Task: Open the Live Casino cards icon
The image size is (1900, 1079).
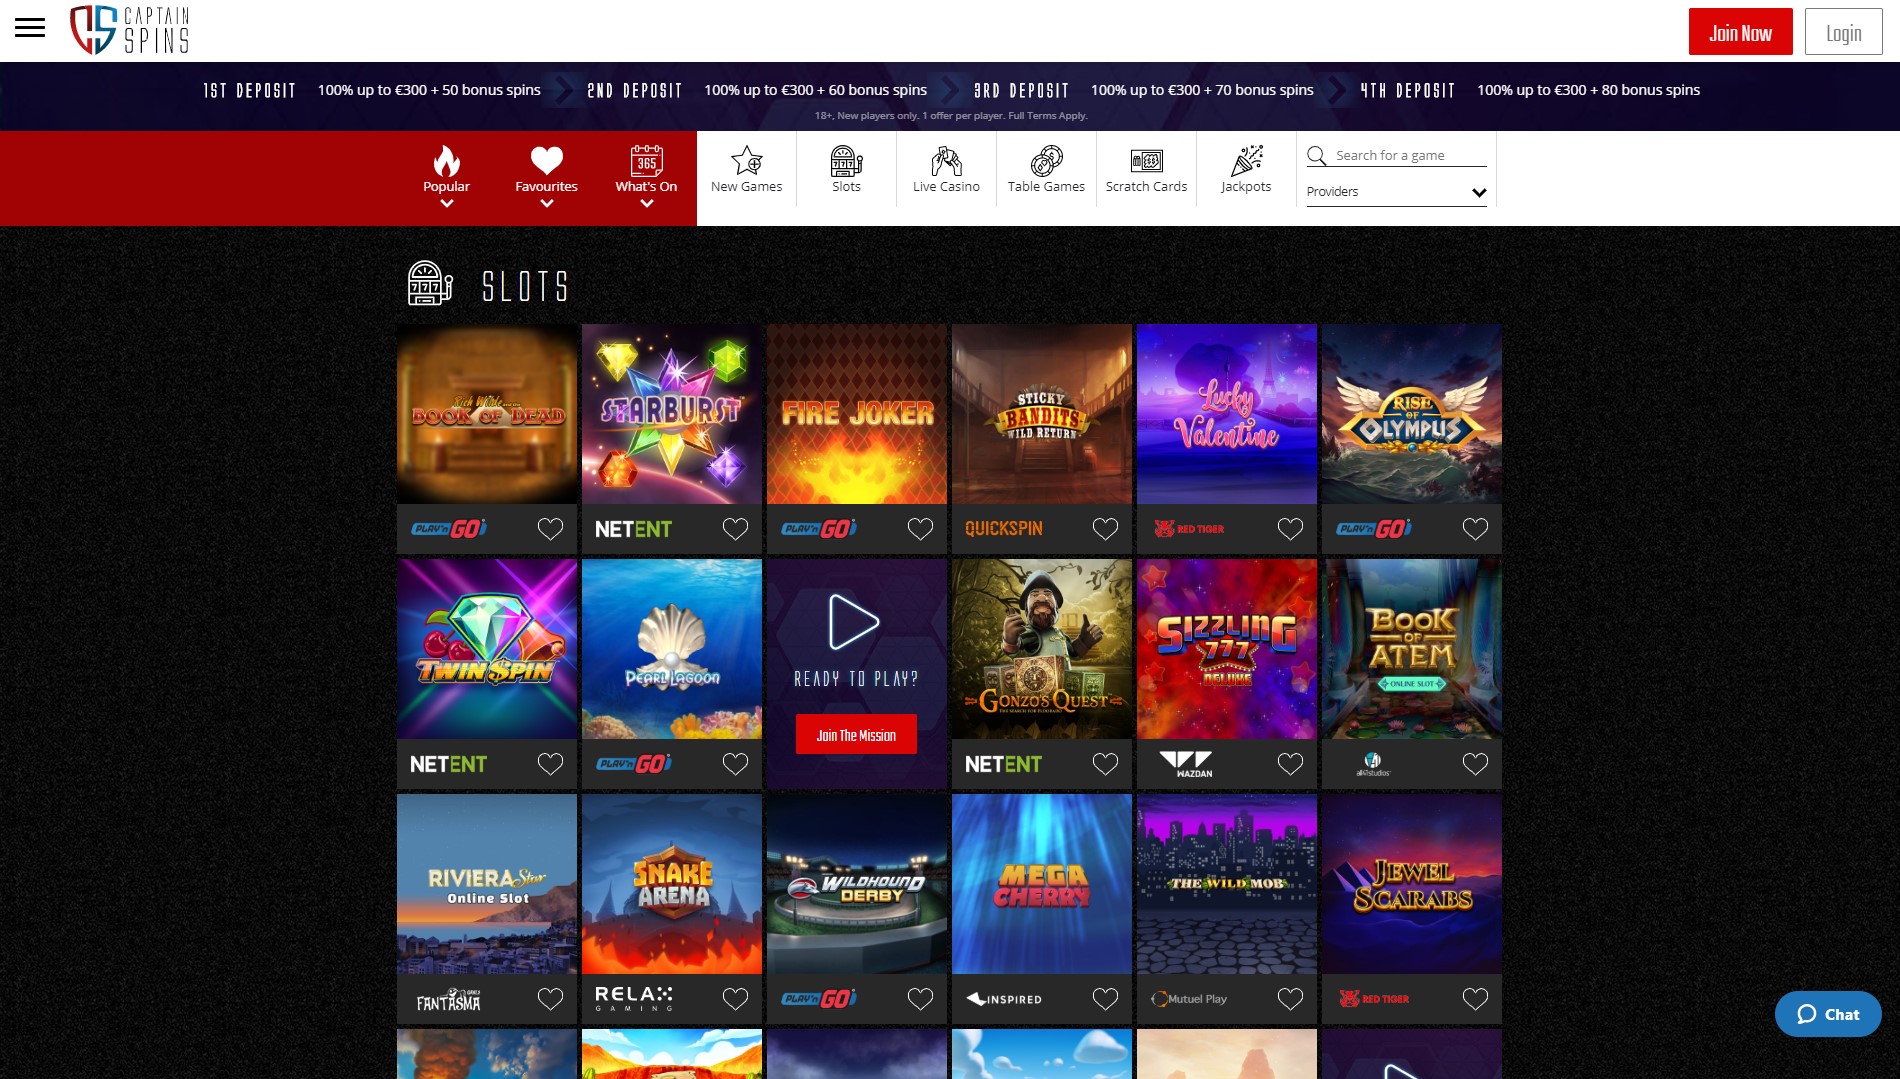Action: [x=946, y=160]
